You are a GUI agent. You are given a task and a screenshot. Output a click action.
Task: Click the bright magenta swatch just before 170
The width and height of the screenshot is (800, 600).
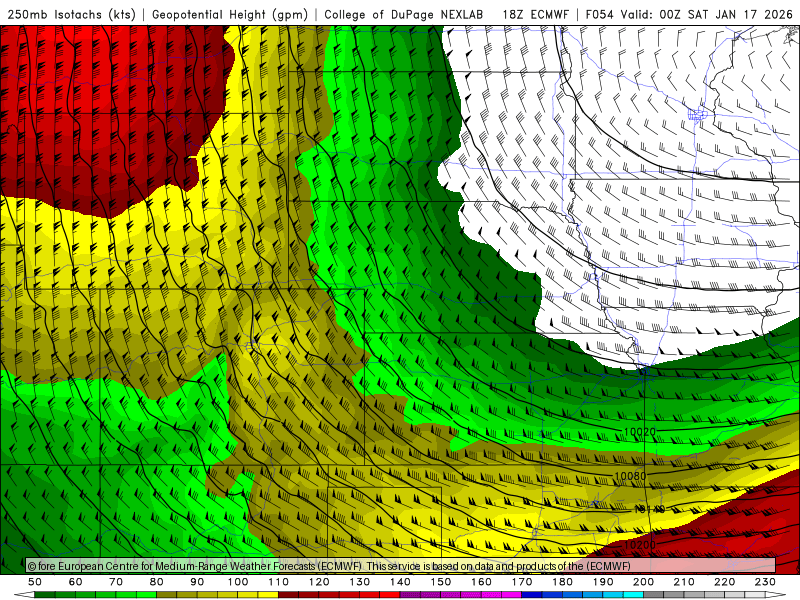pos(511,594)
